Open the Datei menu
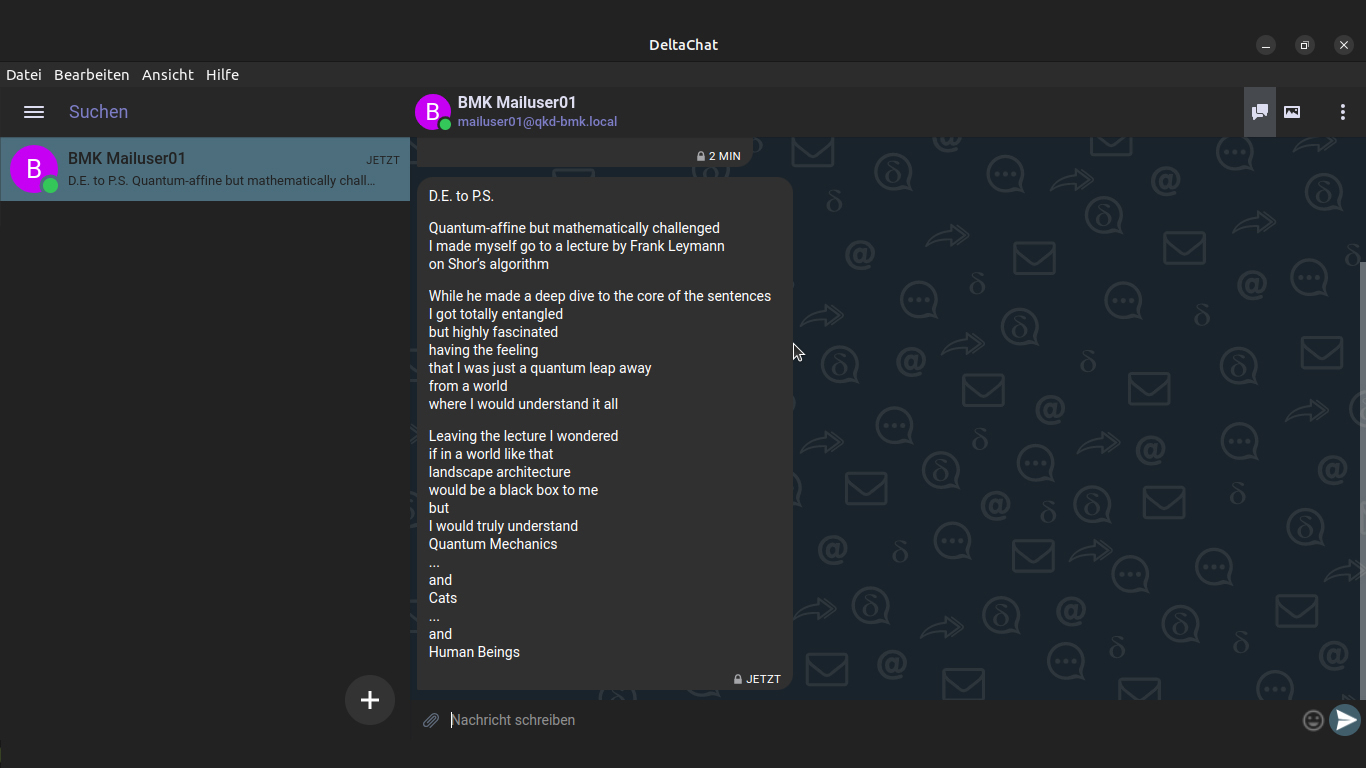This screenshot has width=1366, height=768. pos(24,75)
